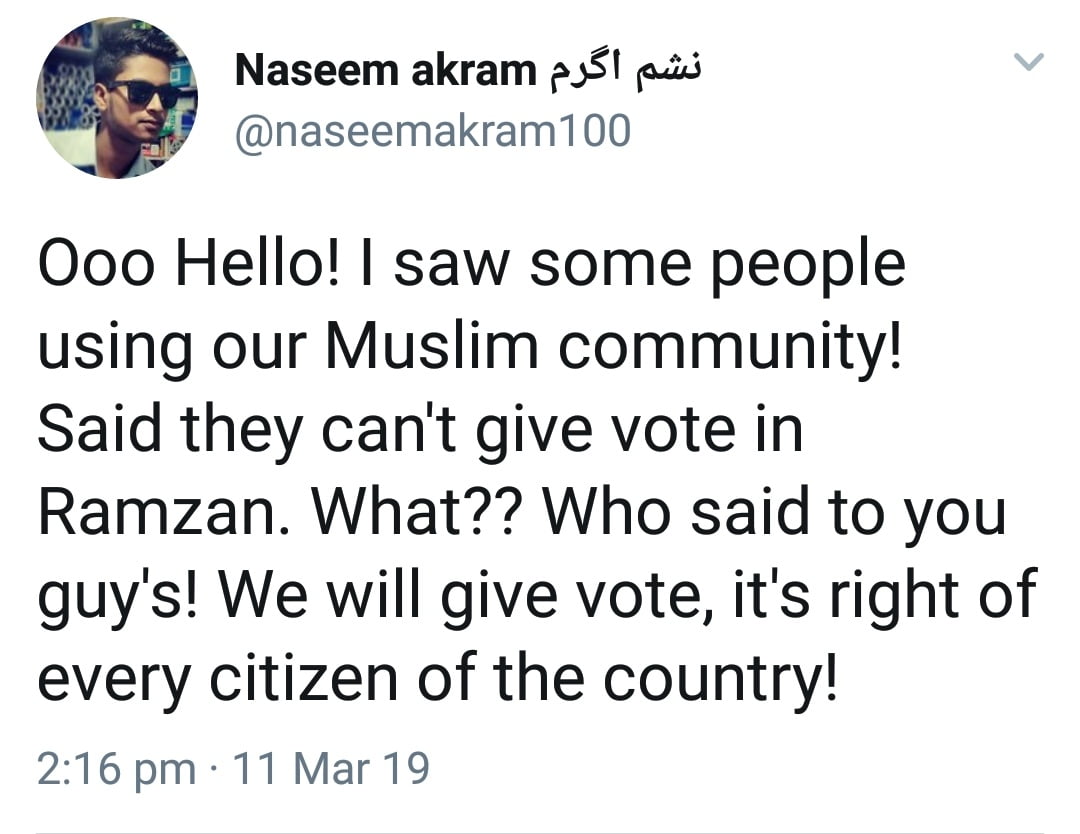Open the tweet options chevron menu

1028,63
